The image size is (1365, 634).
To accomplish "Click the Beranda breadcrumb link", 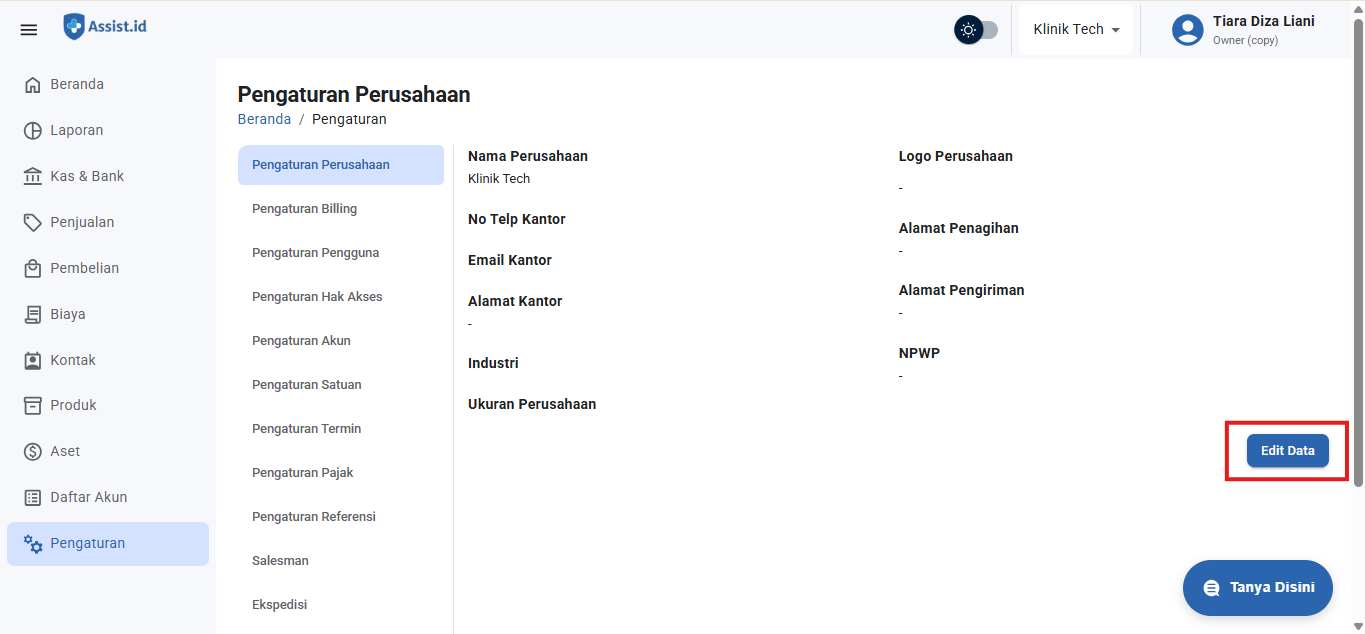I will (x=264, y=119).
